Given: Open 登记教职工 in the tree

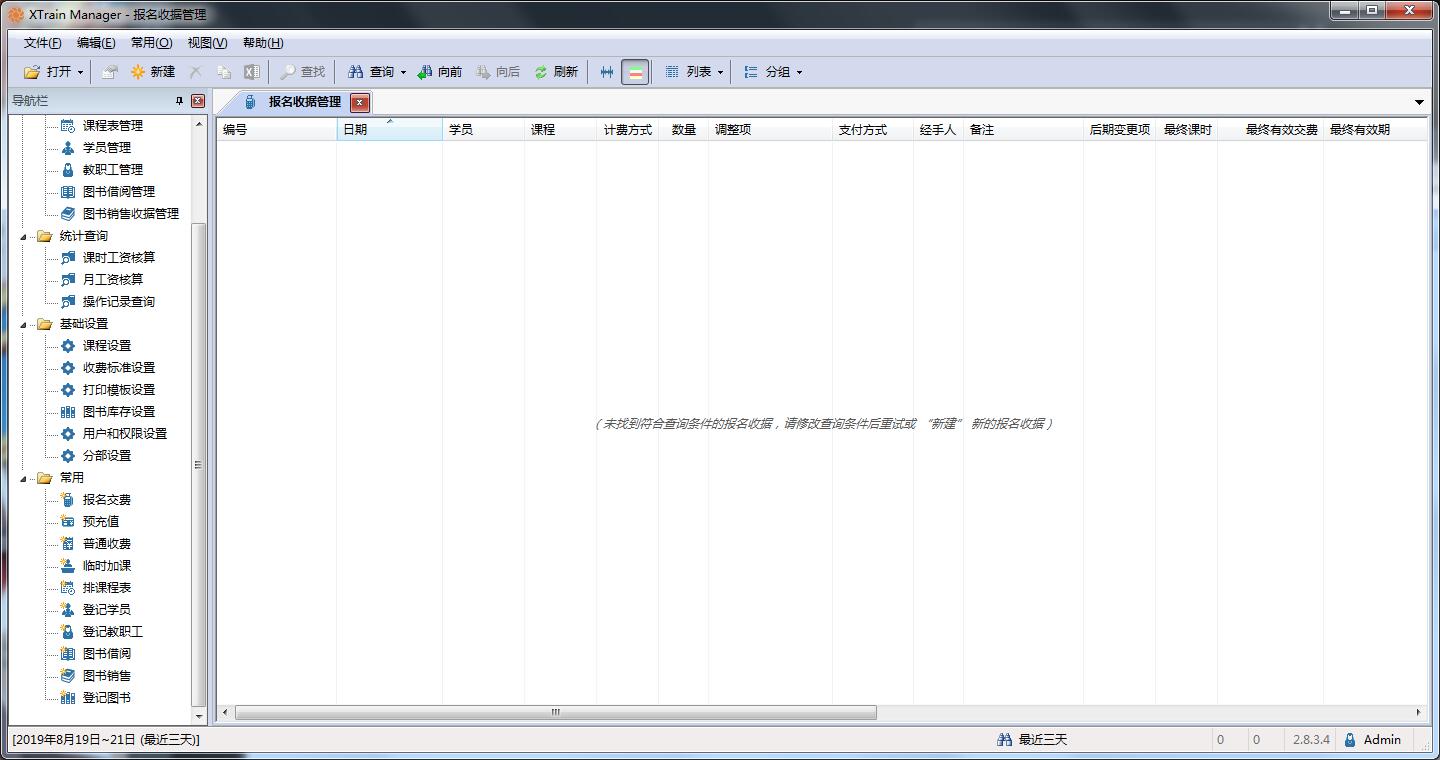Looking at the screenshot, I should coord(112,632).
